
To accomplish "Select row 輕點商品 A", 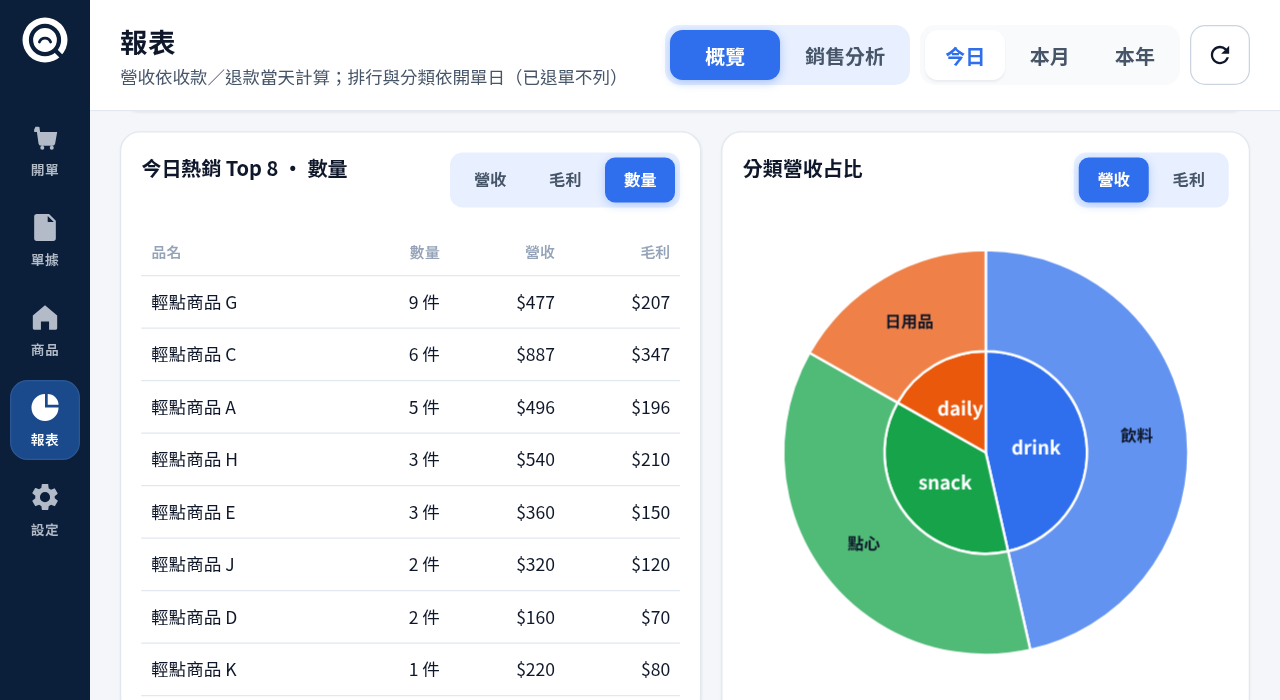I will [x=410, y=407].
